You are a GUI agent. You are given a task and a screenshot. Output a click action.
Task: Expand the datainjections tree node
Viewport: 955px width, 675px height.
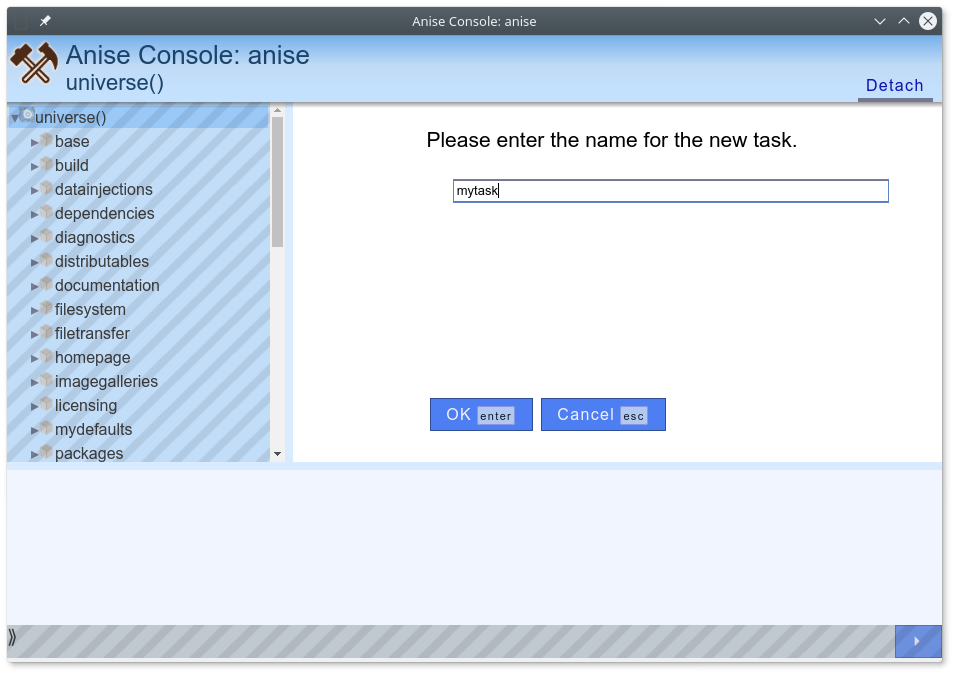point(35,191)
